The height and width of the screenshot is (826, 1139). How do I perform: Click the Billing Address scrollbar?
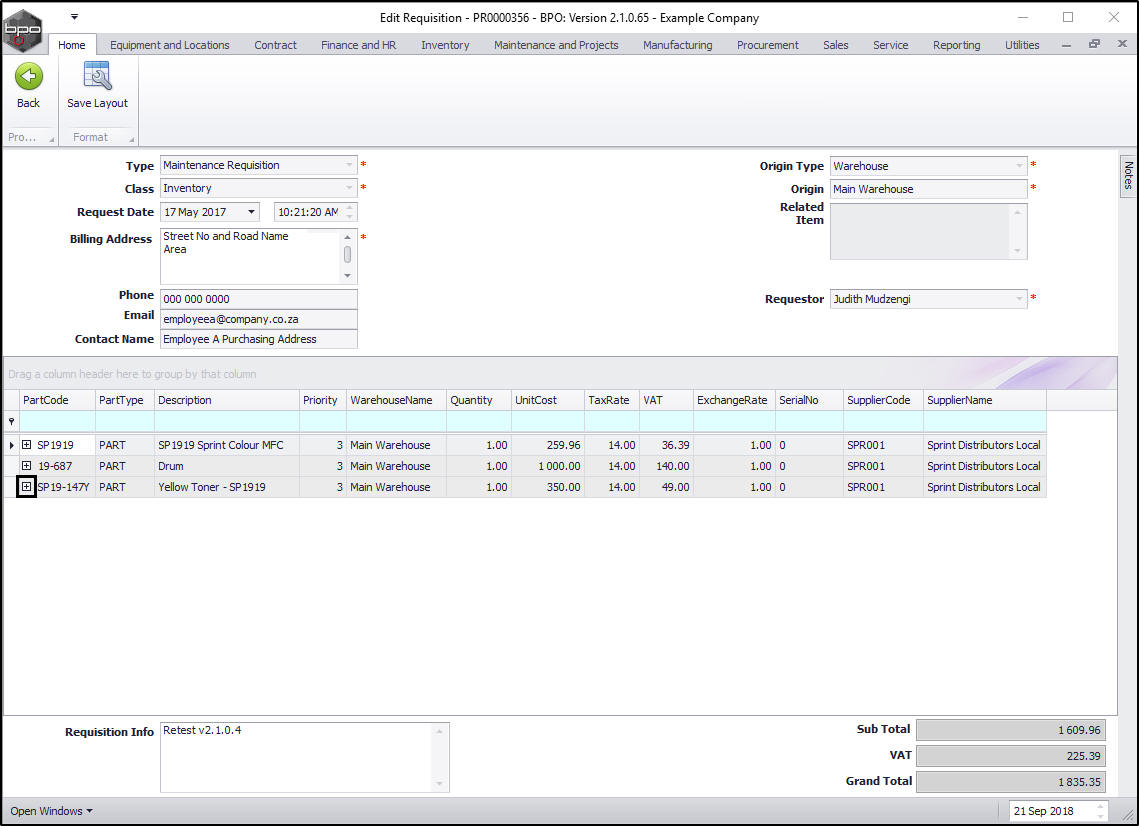click(347, 256)
